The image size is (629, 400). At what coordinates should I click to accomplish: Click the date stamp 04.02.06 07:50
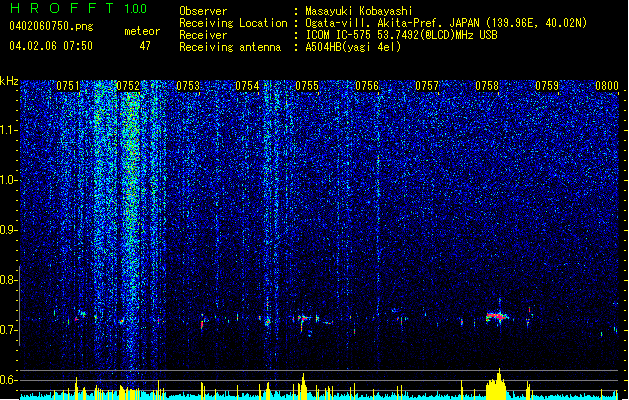pyautogui.click(x=51, y=46)
